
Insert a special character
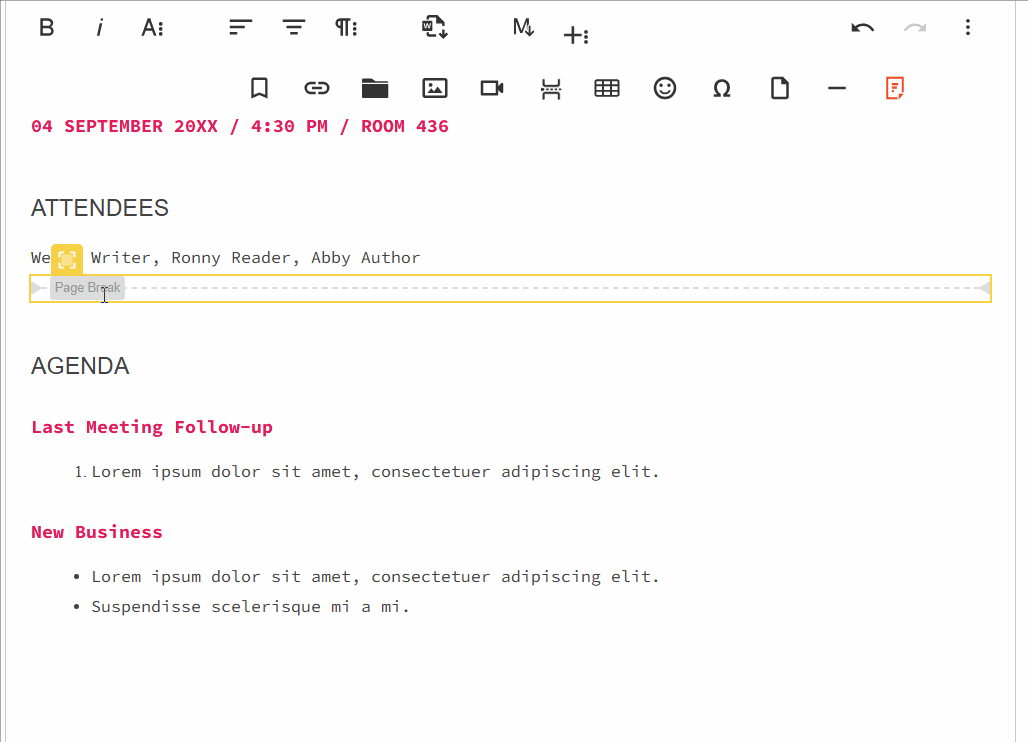[722, 88]
